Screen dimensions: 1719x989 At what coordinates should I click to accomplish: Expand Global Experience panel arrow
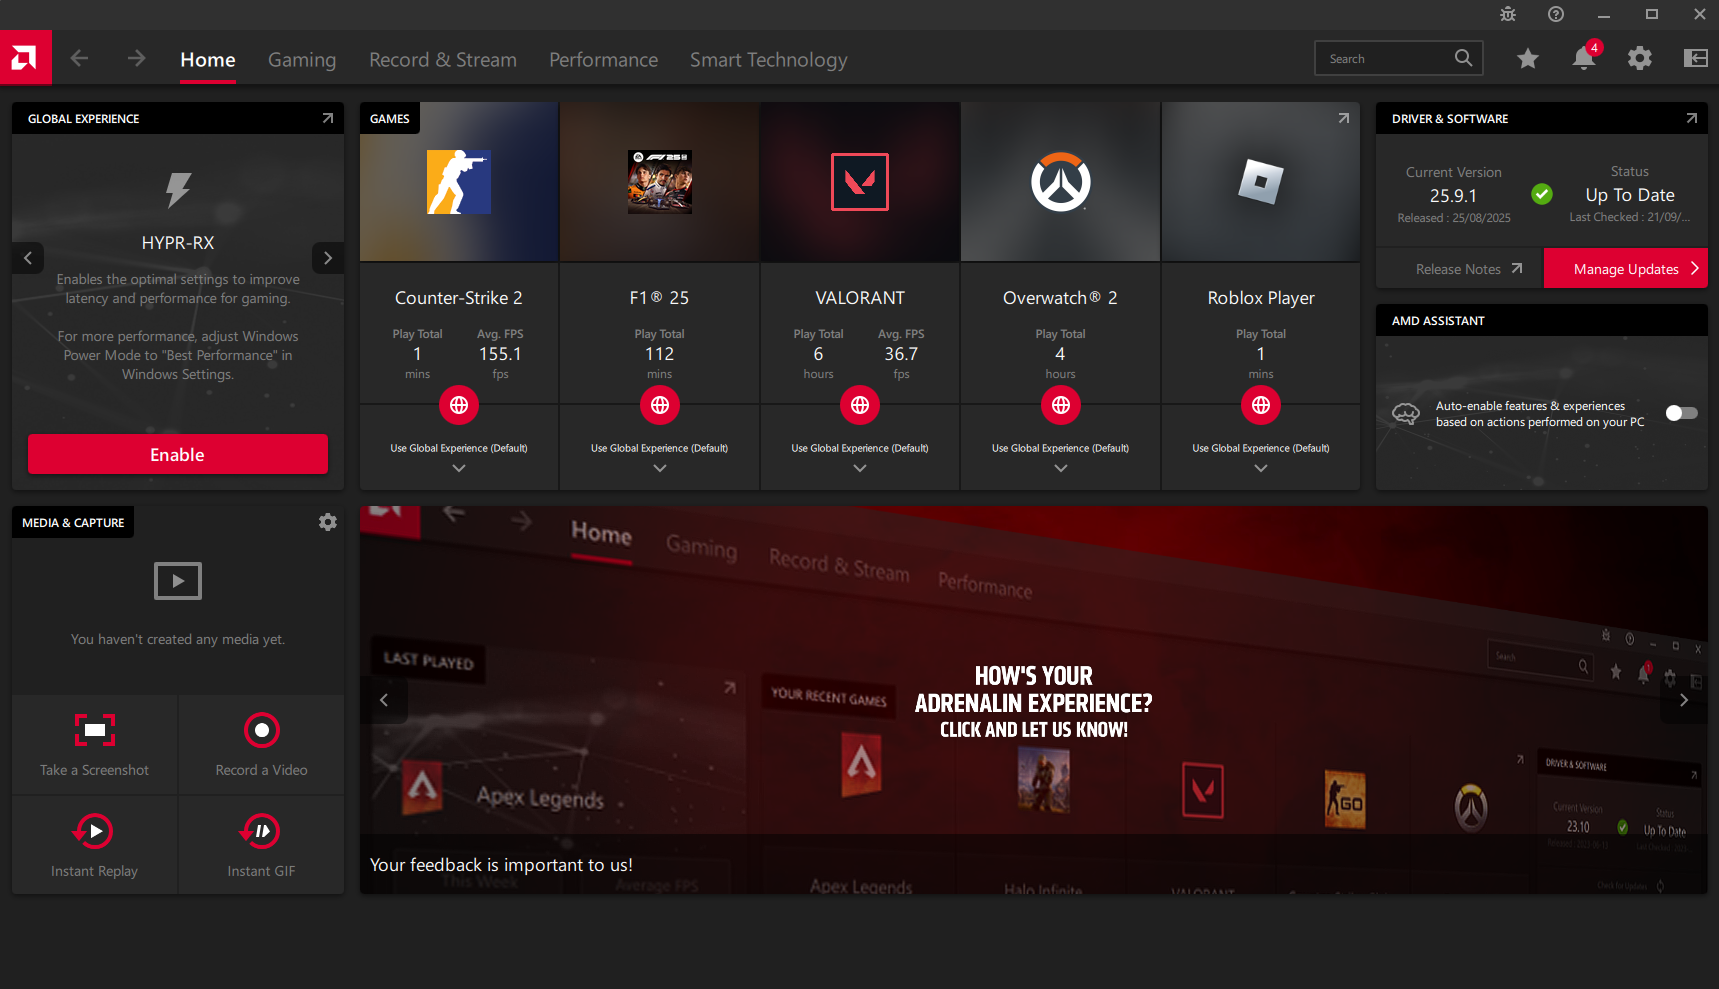327,118
